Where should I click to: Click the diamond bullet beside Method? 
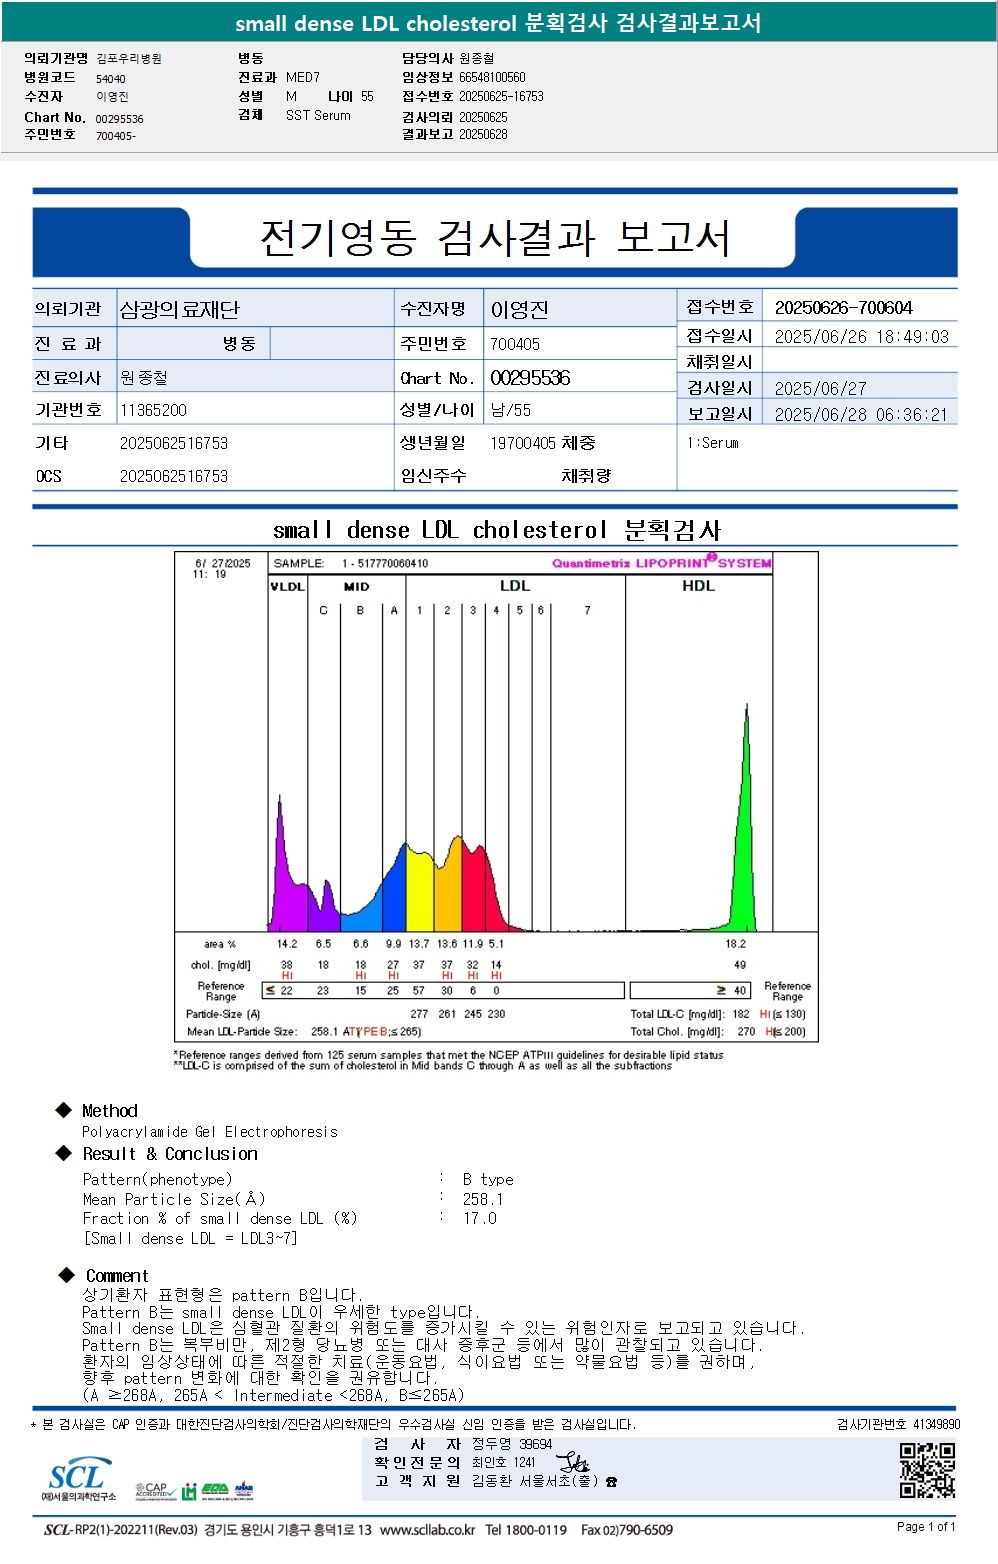pyautogui.click(x=64, y=1110)
